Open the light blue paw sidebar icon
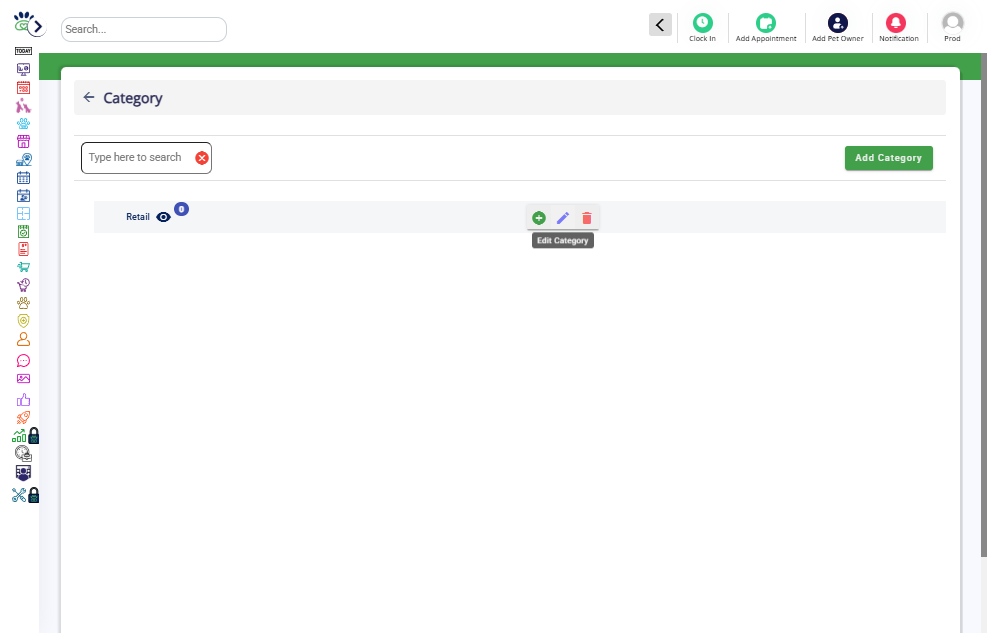Viewport: 987px width, 633px height. 23,123
